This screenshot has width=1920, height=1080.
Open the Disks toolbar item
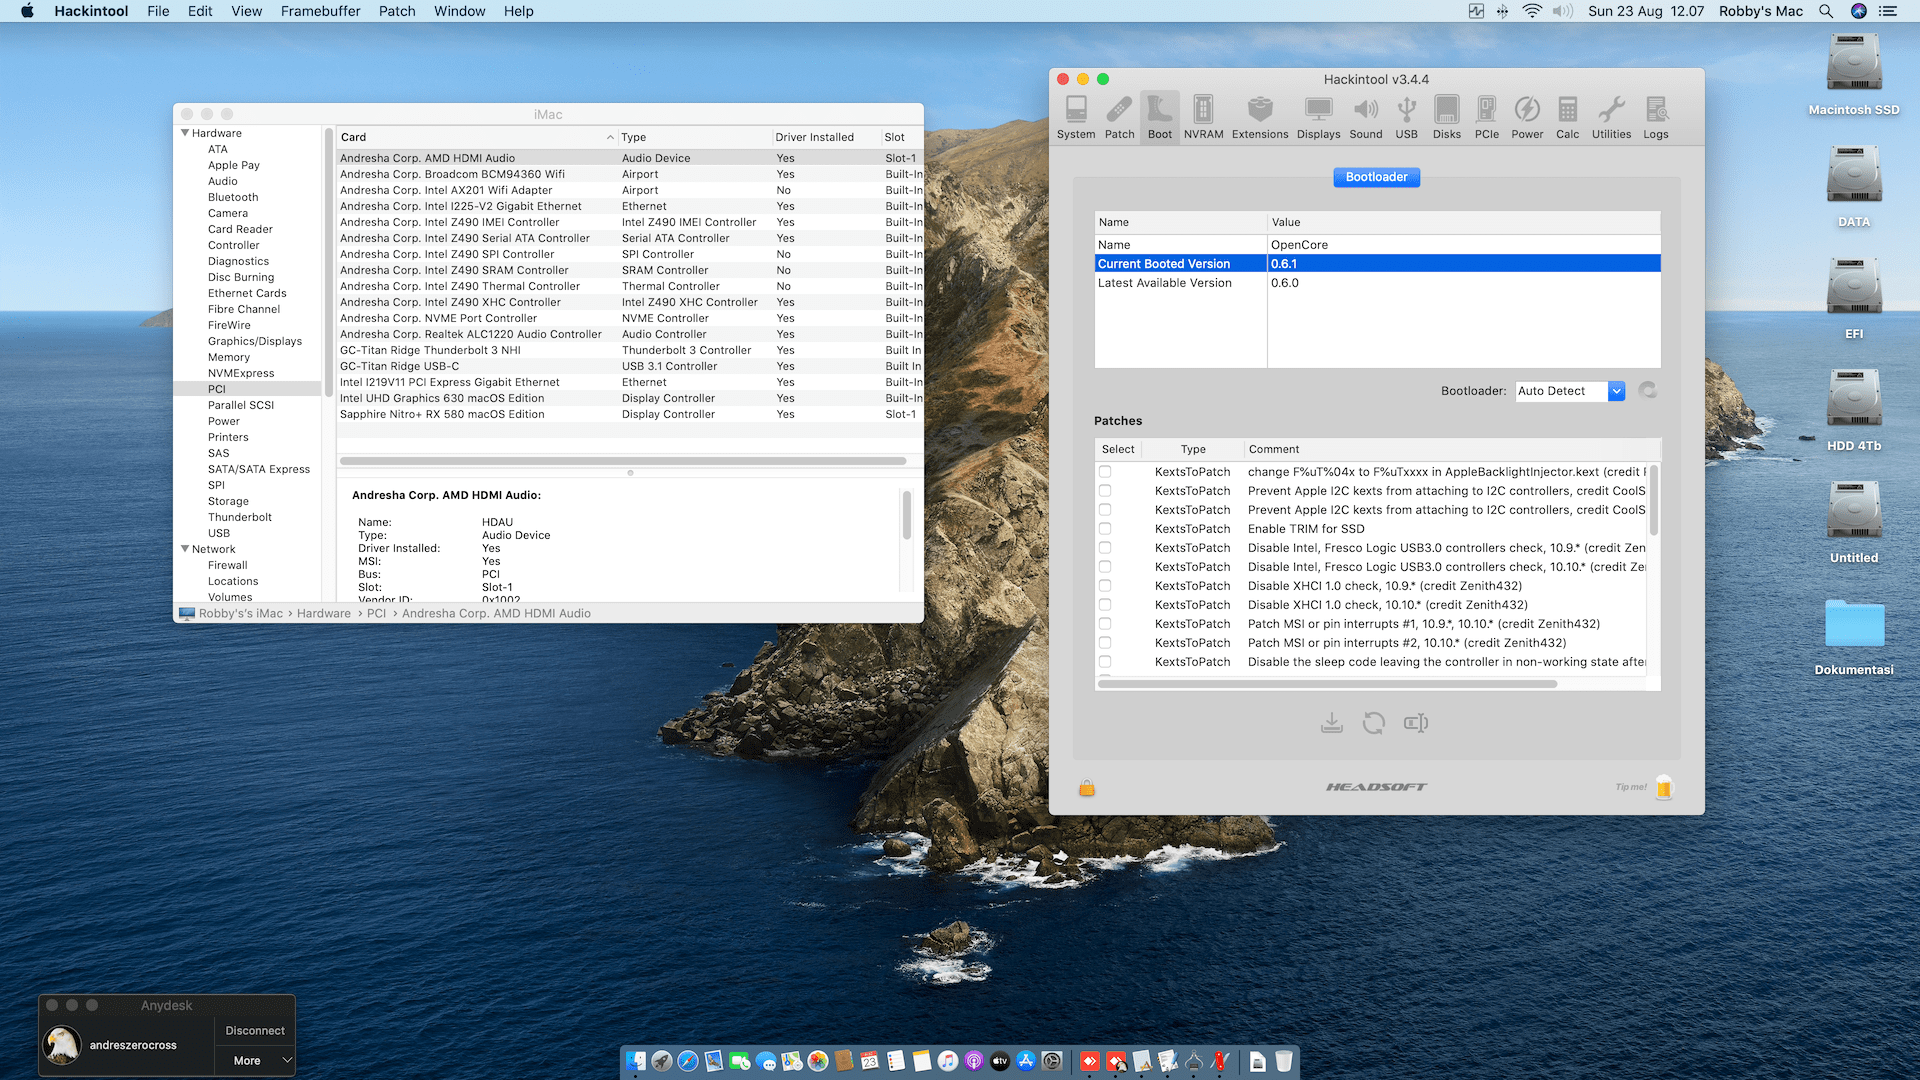coord(1447,118)
